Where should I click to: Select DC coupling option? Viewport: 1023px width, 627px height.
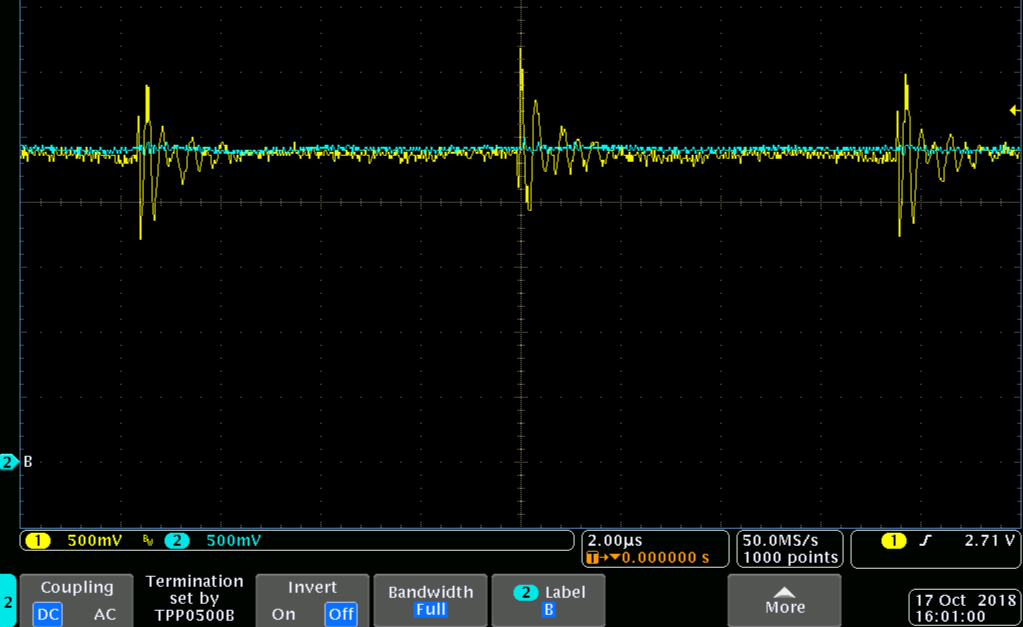[x=48, y=614]
